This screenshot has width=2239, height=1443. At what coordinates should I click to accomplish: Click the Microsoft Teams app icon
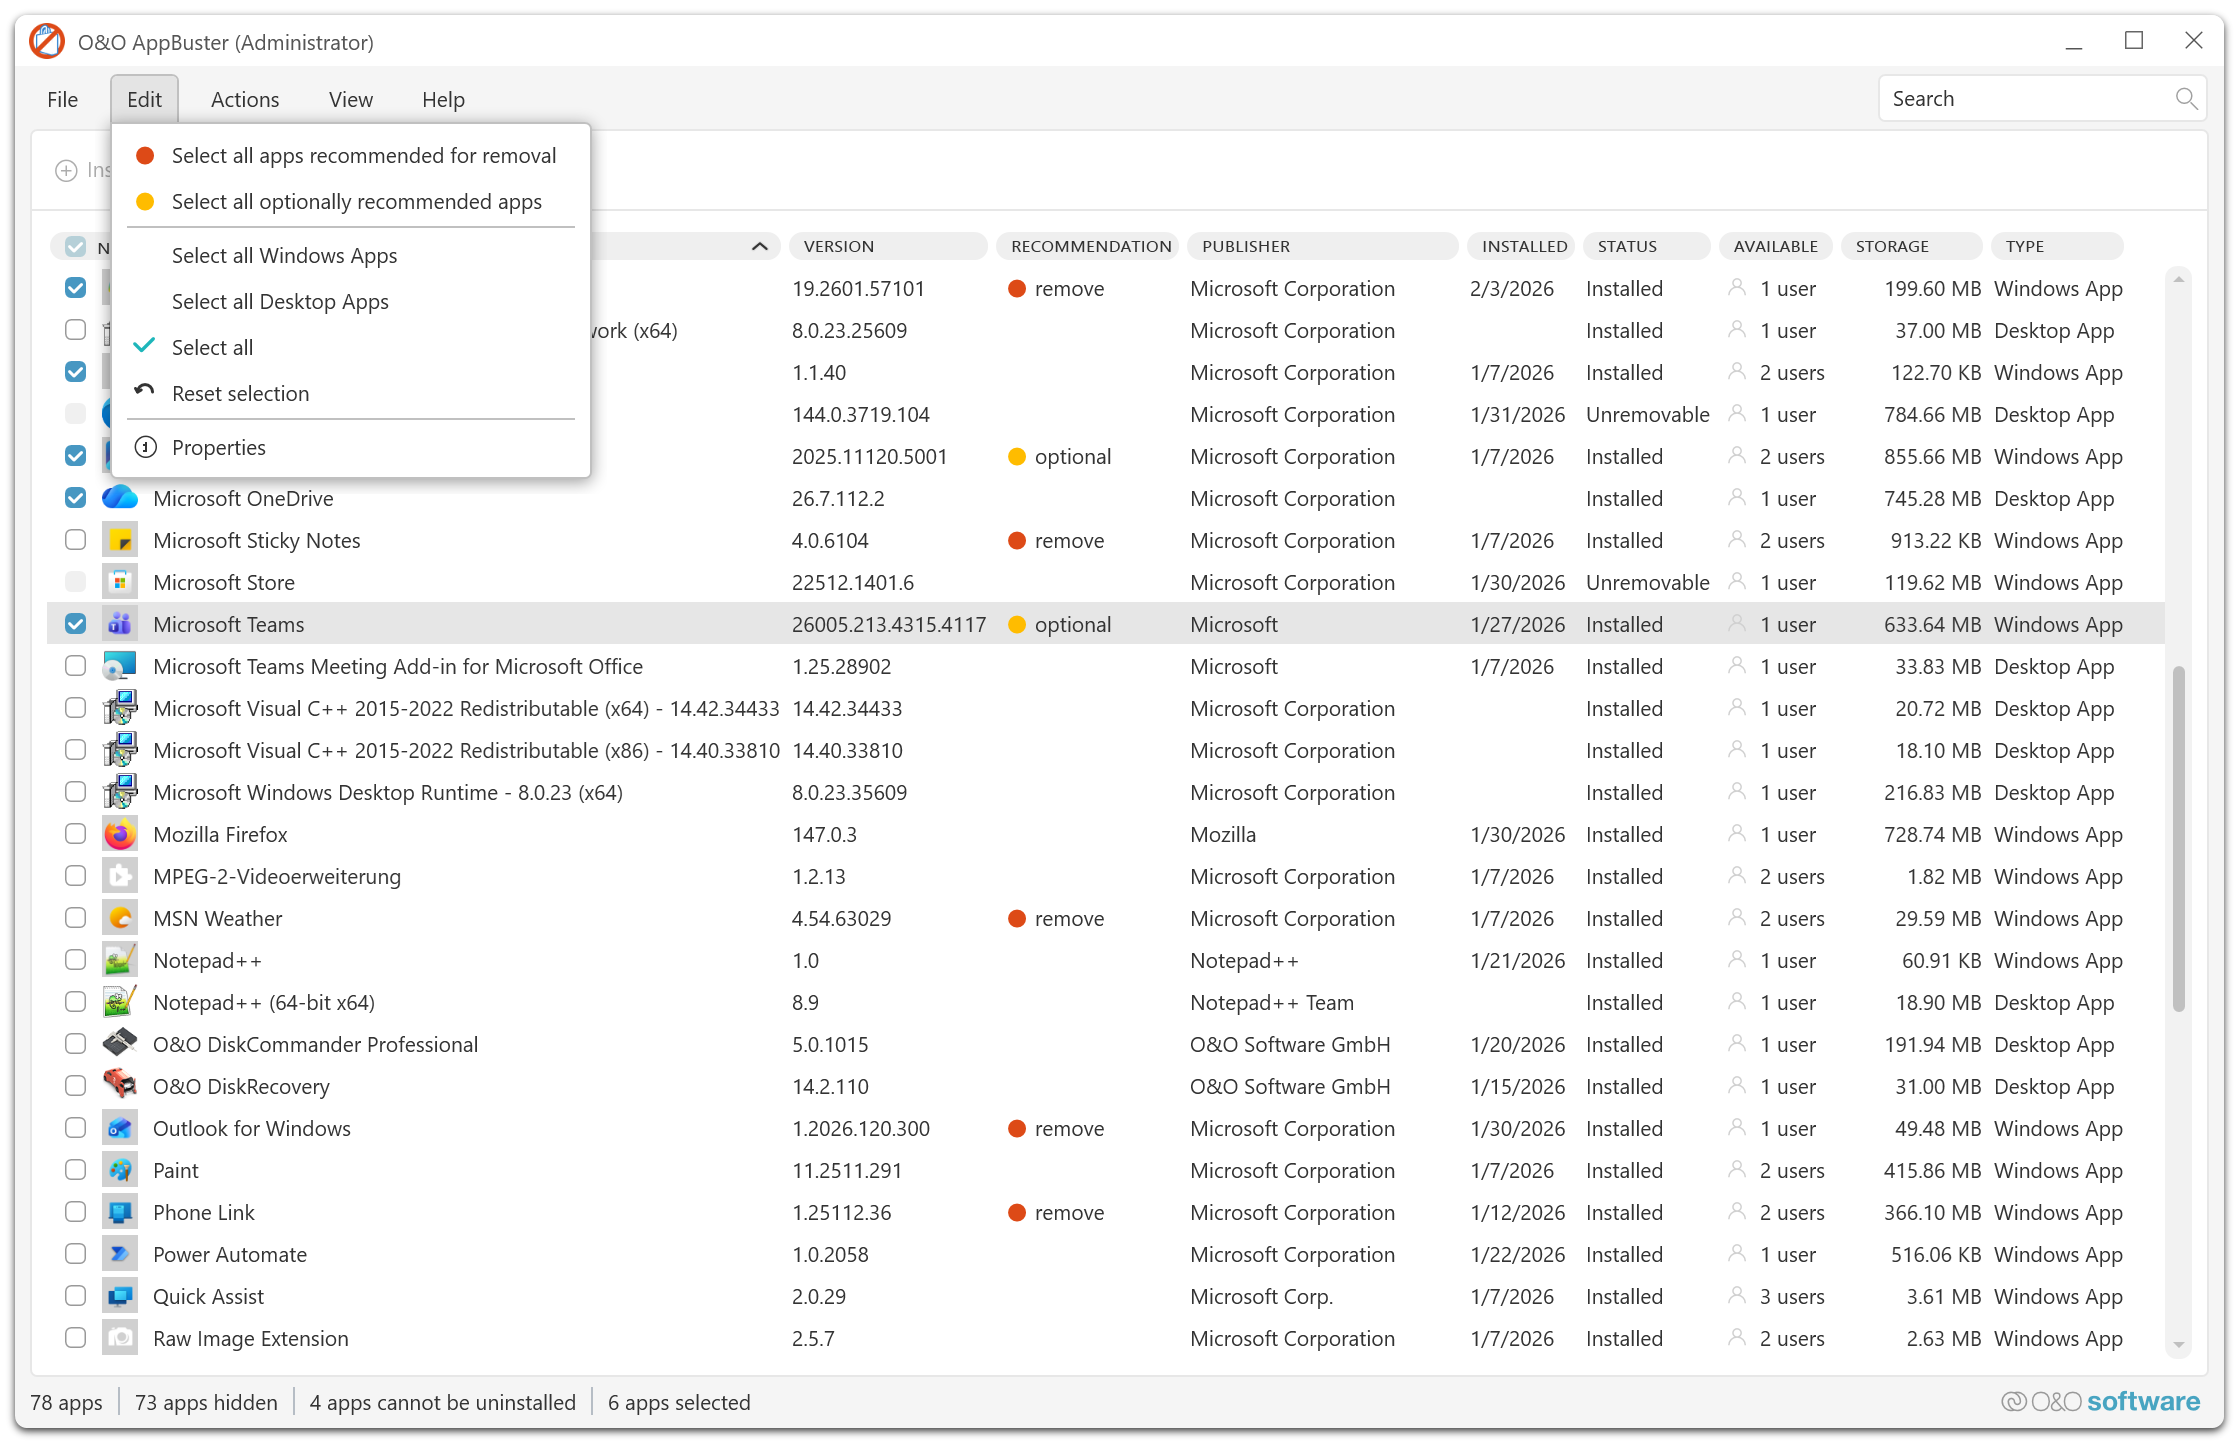pos(120,624)
